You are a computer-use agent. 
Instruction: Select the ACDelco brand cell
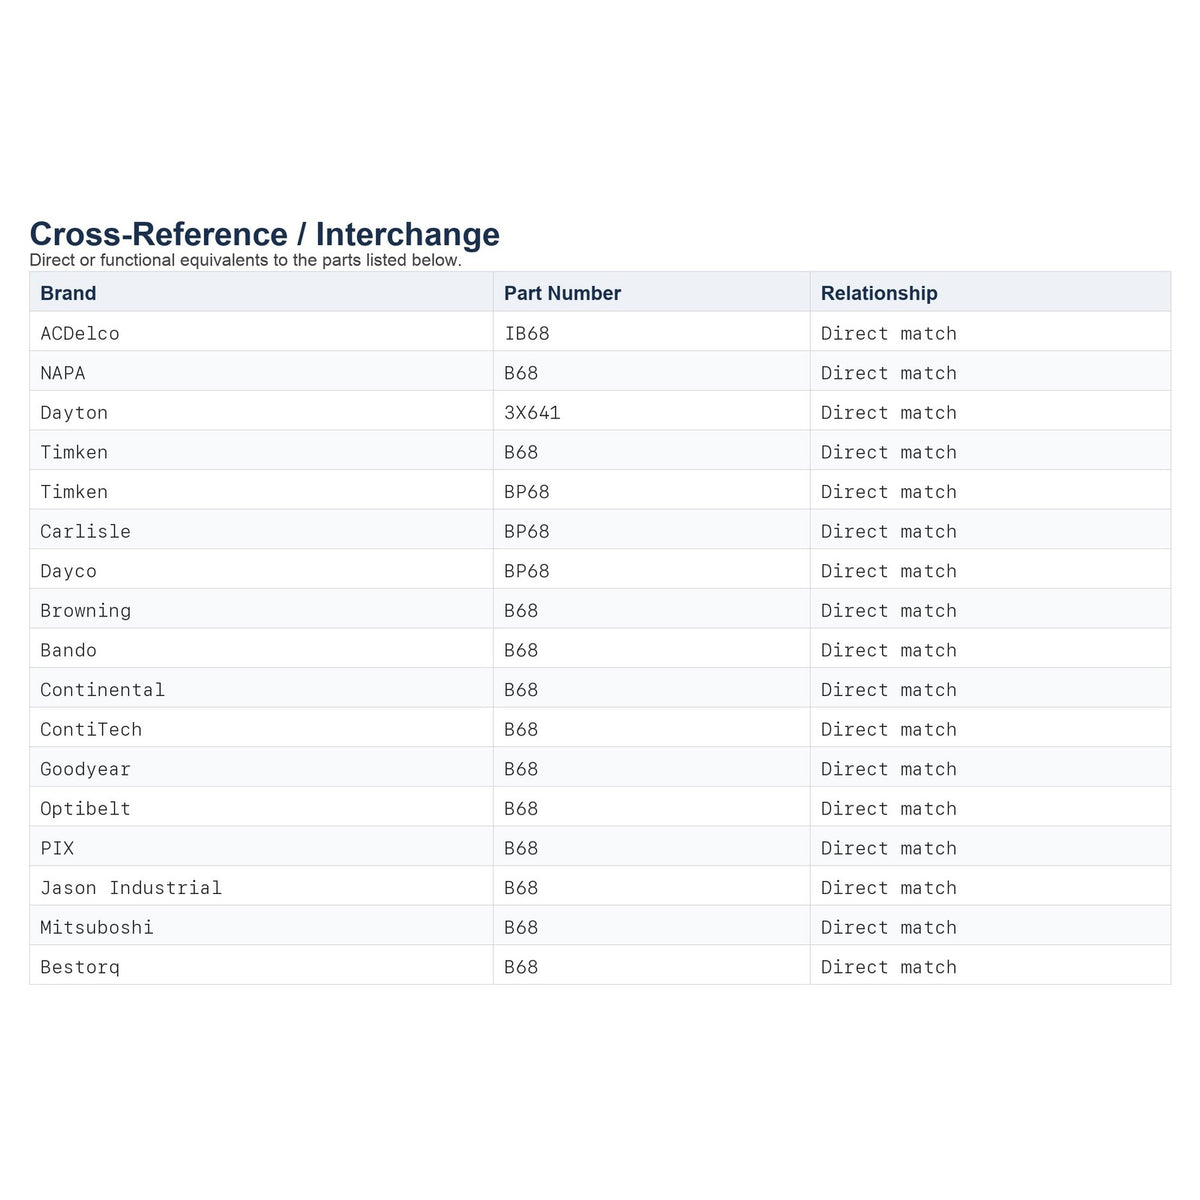click(x=261, y=332)
